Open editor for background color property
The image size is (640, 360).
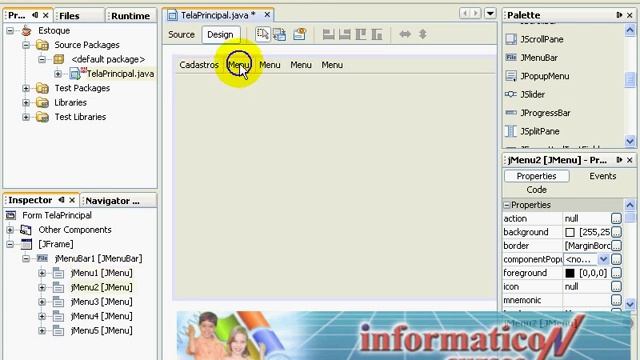616,232
